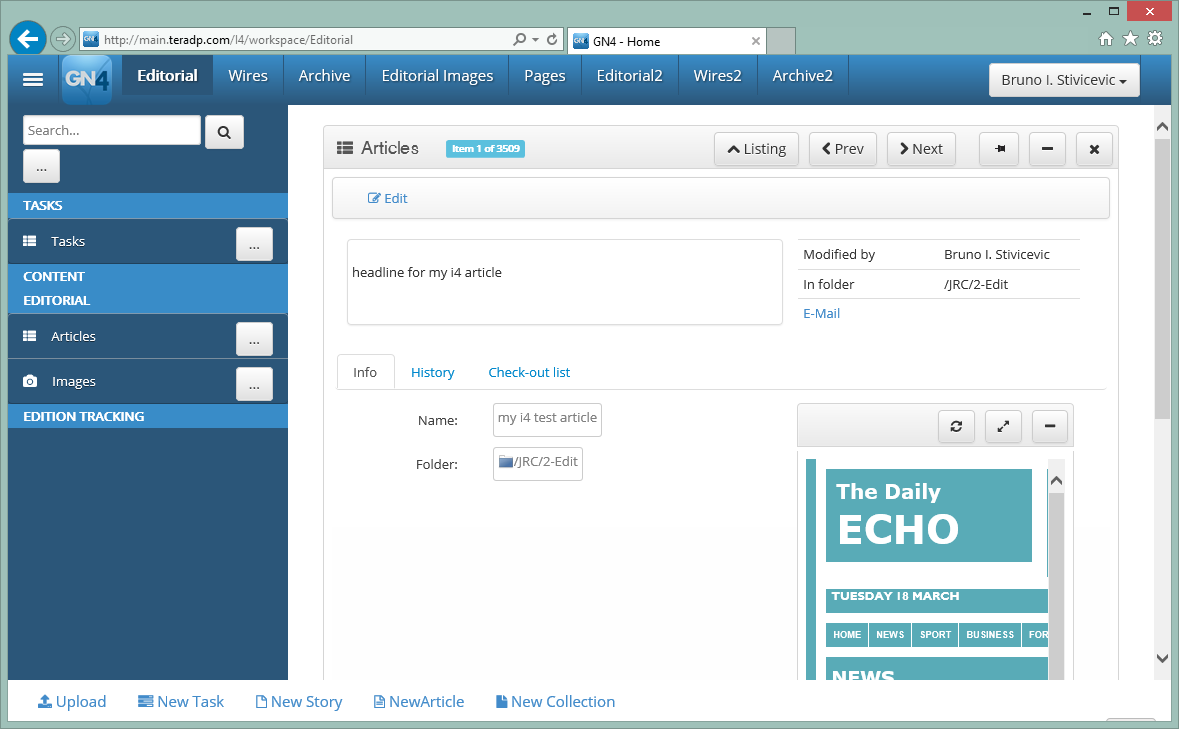Image resolution: width=1179 pixels, height=729 pixels.
Task: Click the folder icon in the Folder field
Action: coord(506,461)
